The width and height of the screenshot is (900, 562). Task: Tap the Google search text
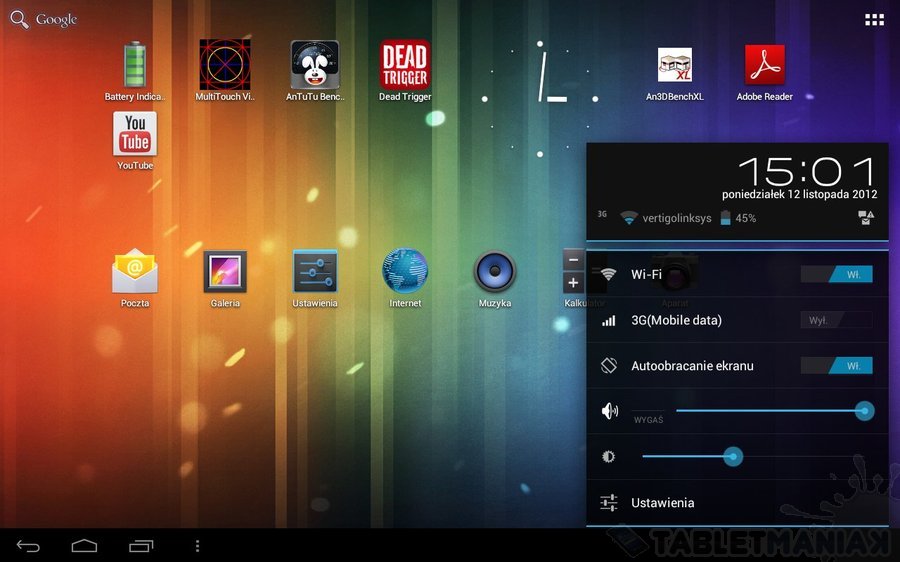[x=56, y=20]
